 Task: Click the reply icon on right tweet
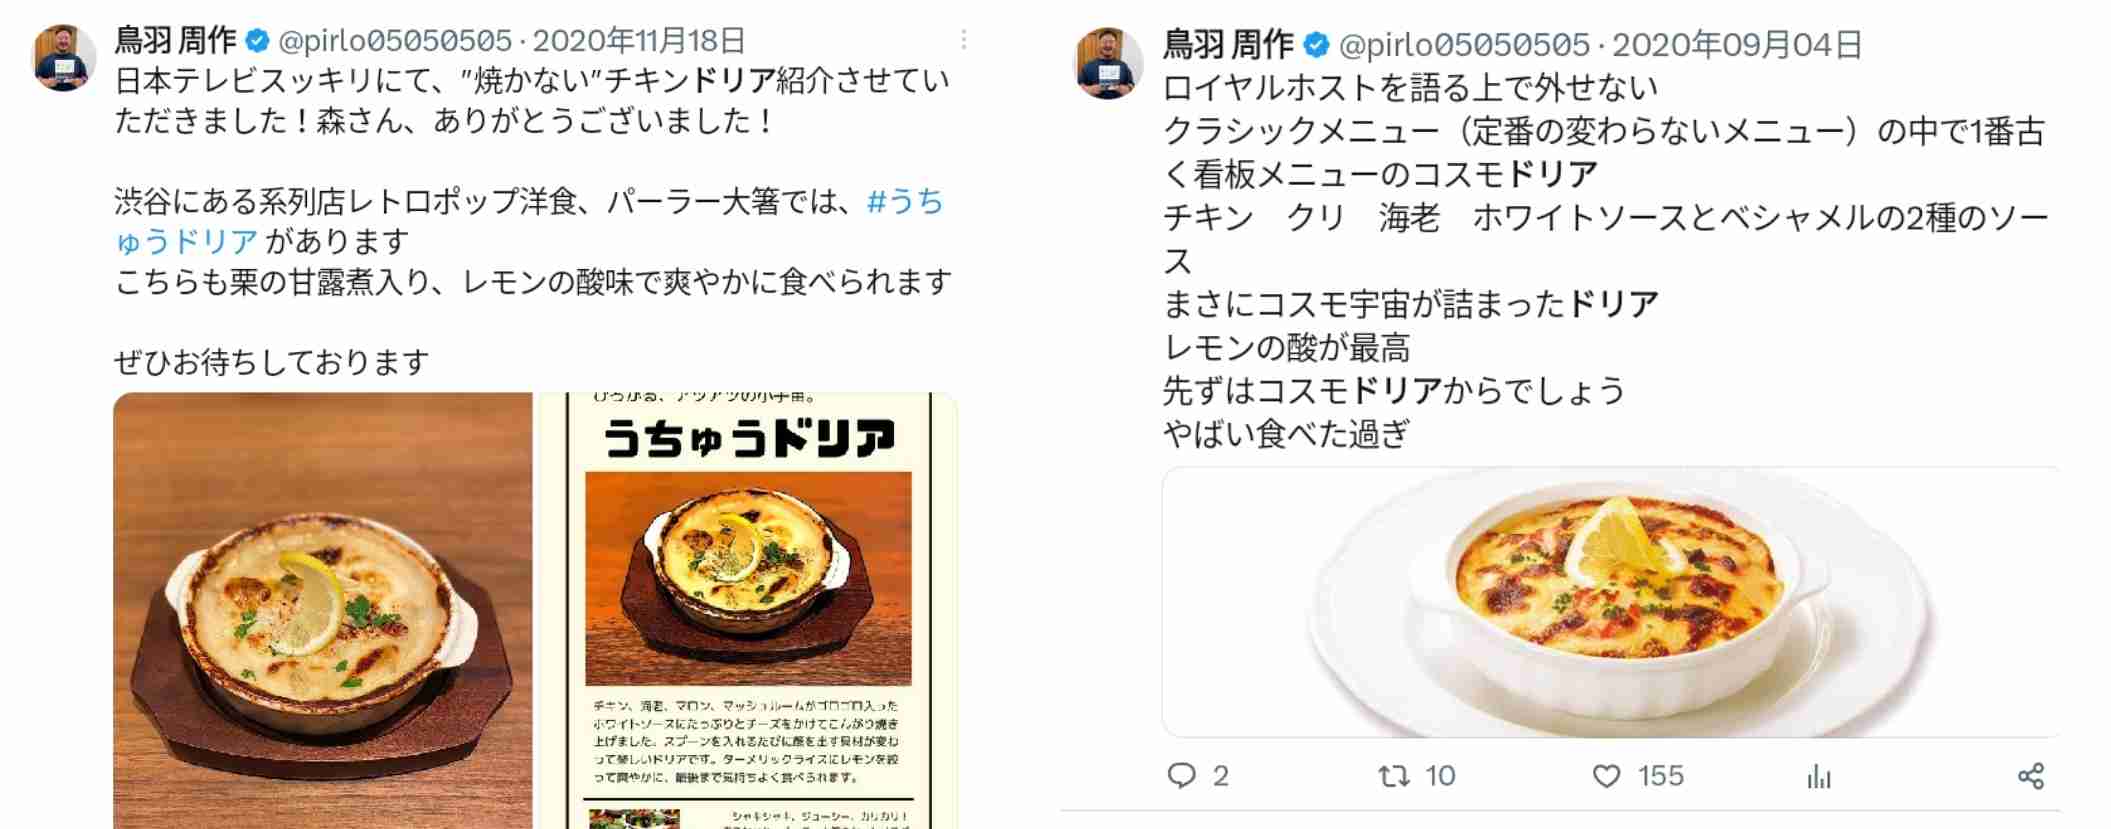1182,776
